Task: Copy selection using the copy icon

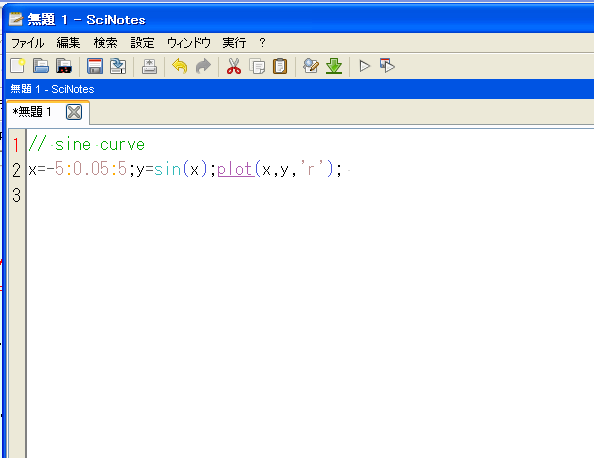Action: [x=257, y=66]
